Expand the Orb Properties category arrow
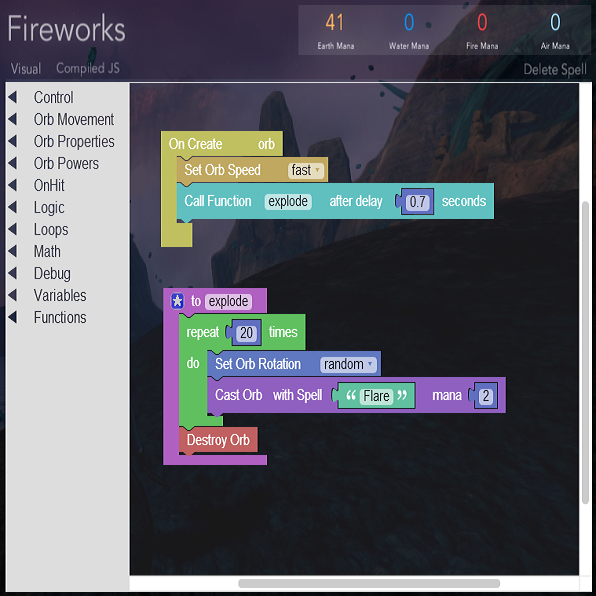596x596 pixels. [13, 141]
